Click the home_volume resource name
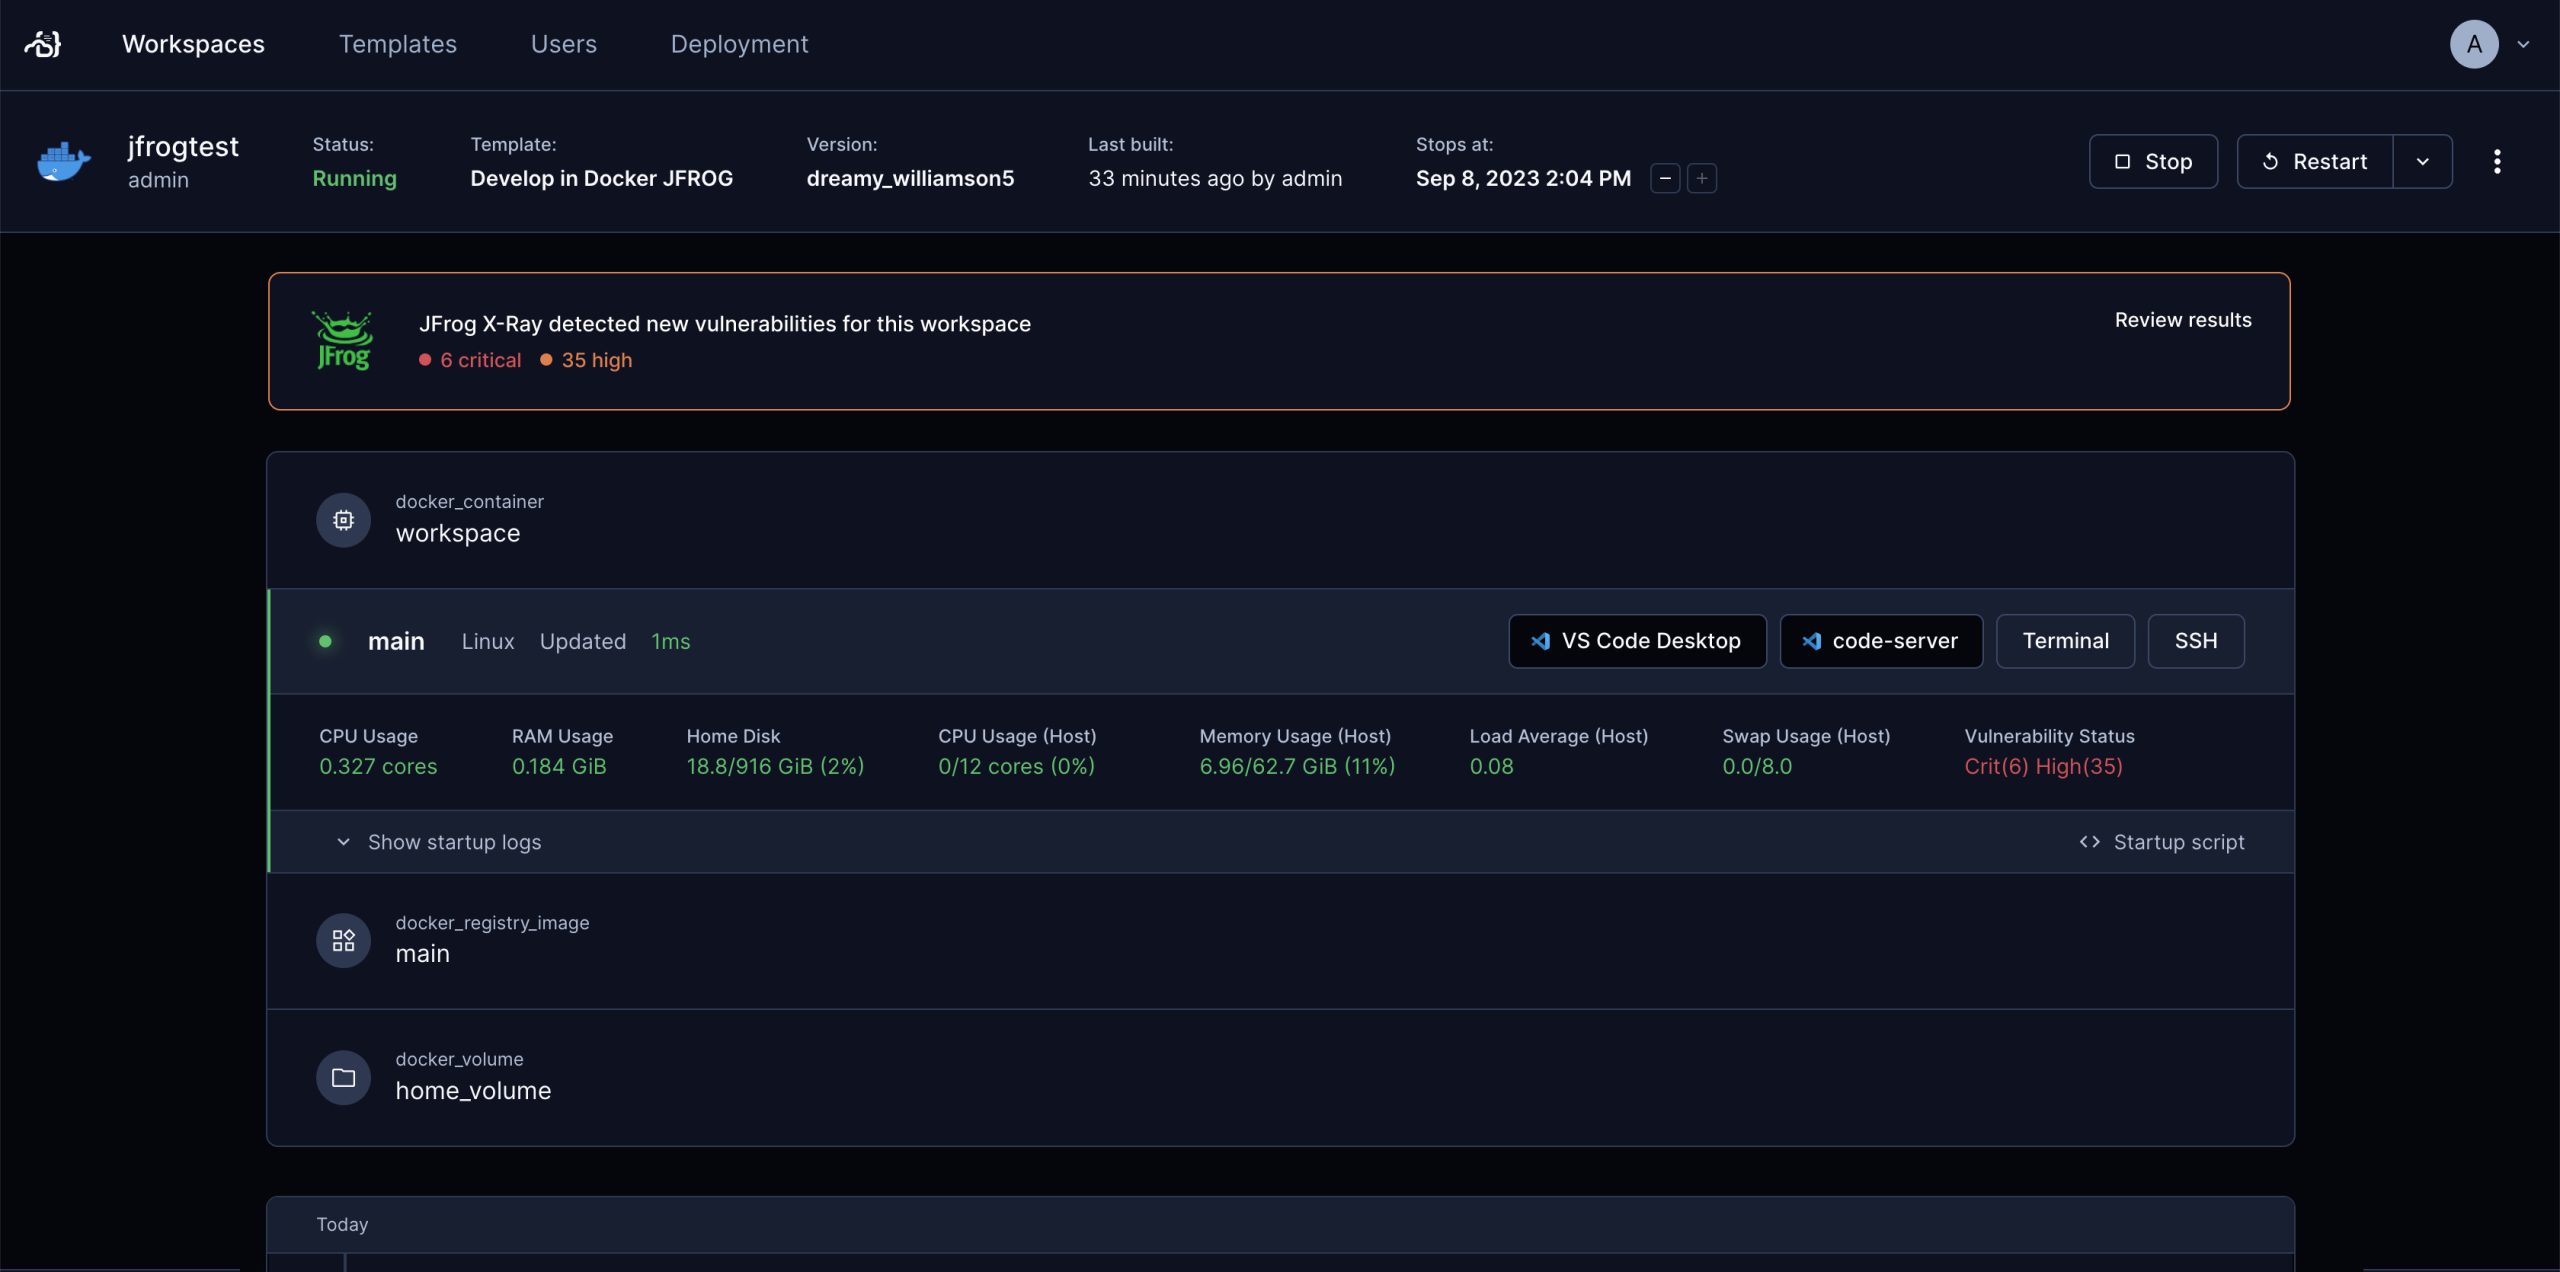Image resolution: width=2560 pixels, height=1272 pixels. [x=473, y=1091]
